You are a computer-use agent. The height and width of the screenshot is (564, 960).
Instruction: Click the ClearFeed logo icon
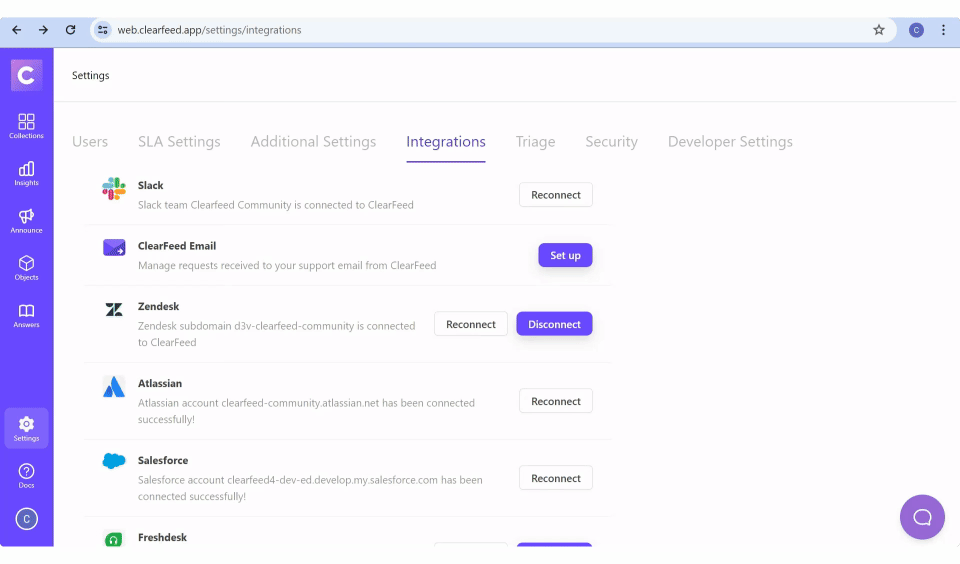pos(26,75)
